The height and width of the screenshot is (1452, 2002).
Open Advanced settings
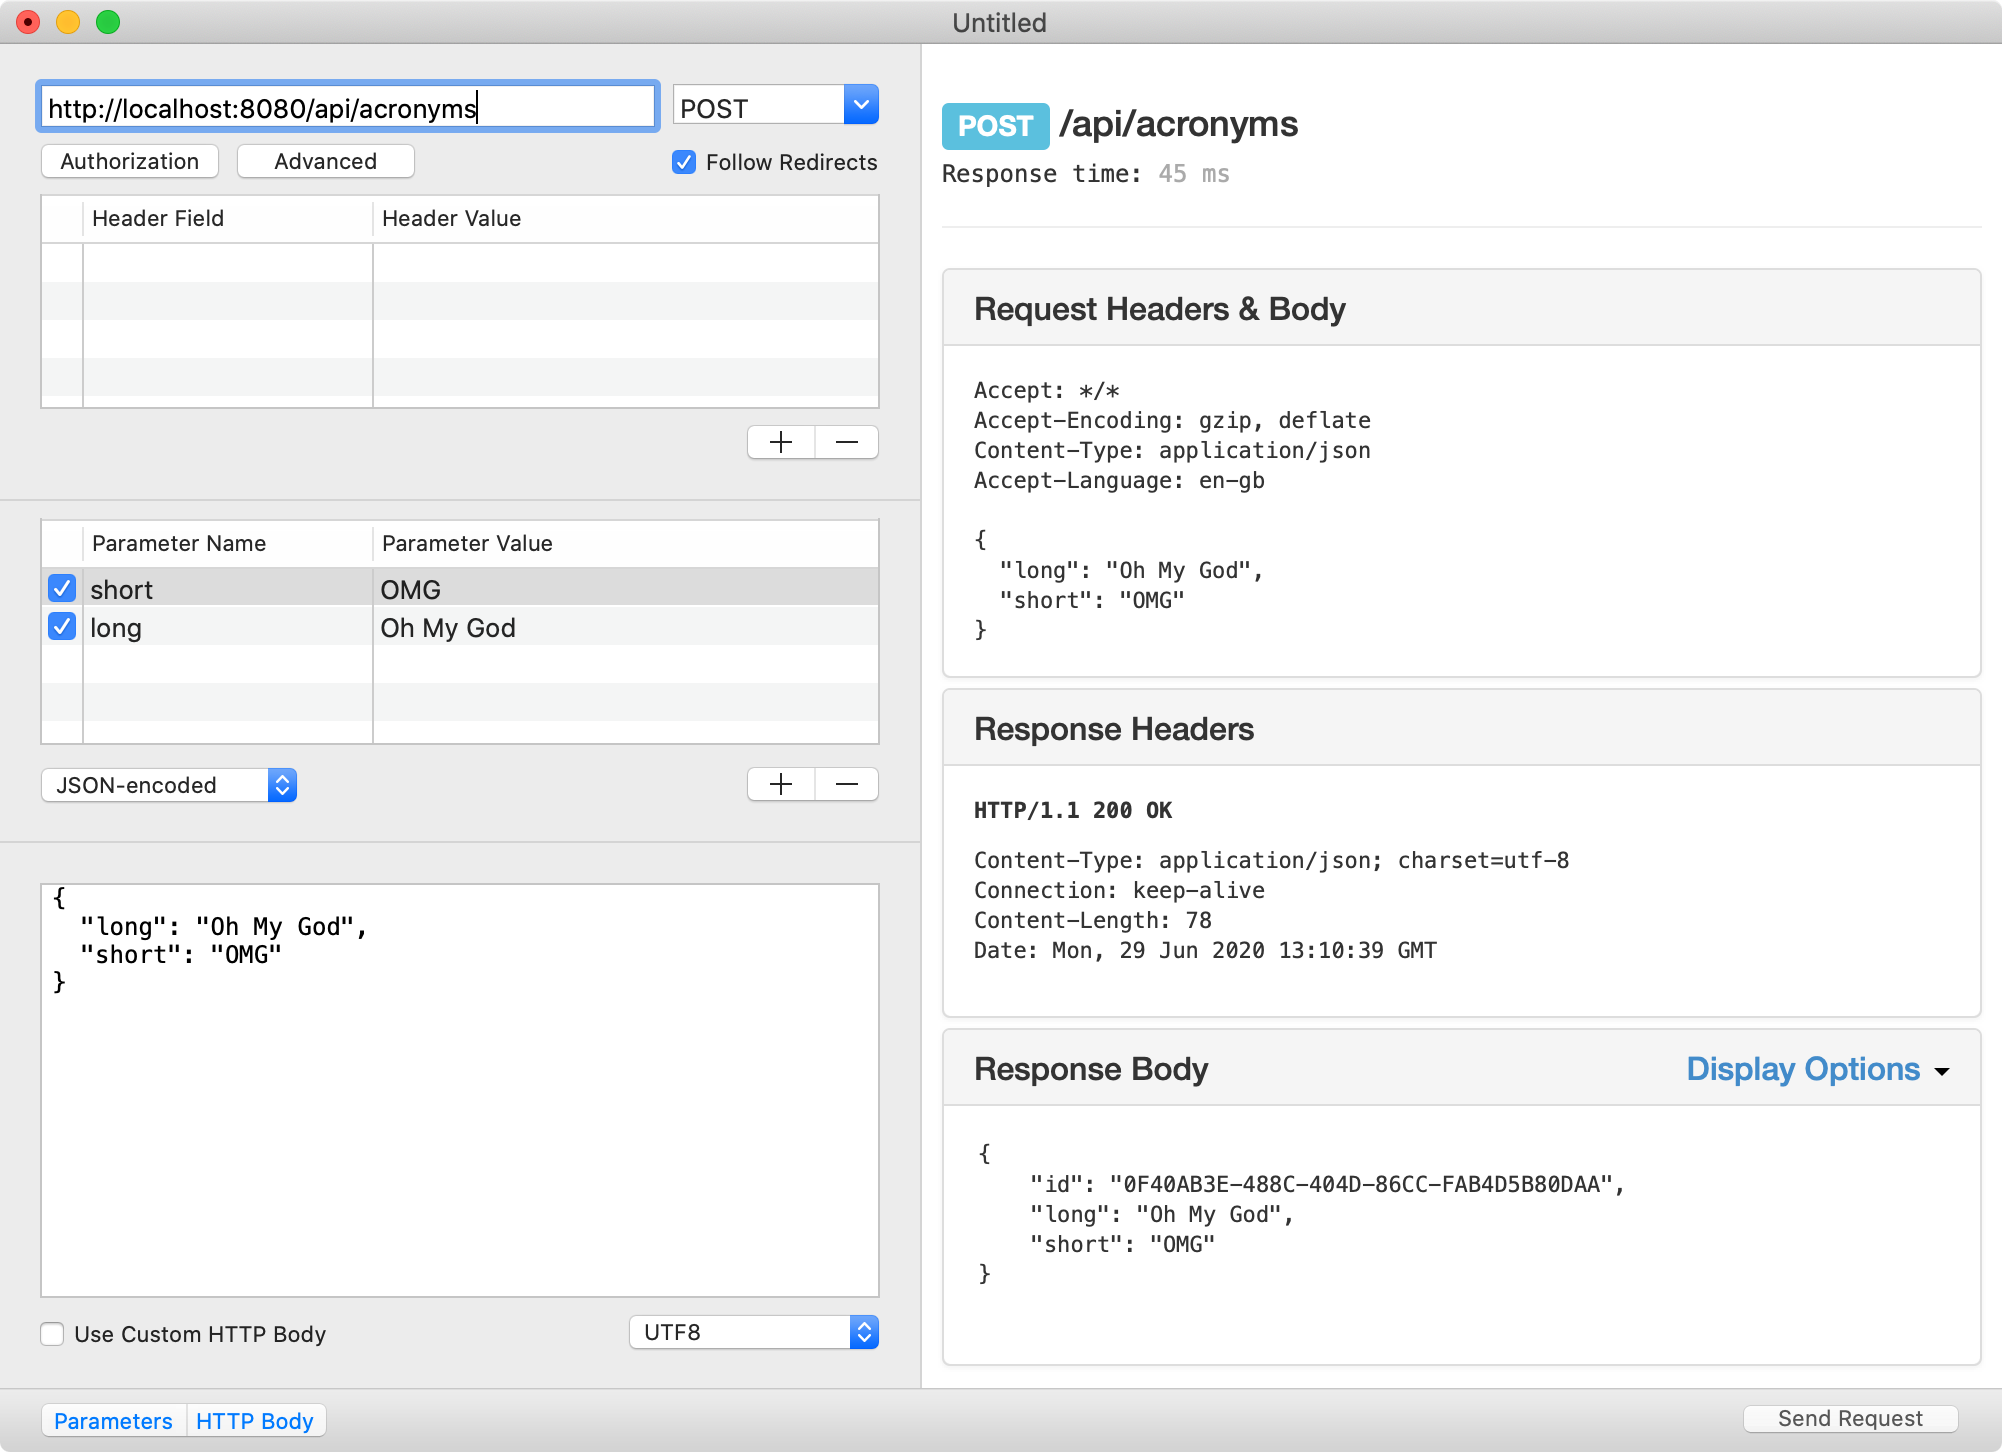tap(326, 161)
